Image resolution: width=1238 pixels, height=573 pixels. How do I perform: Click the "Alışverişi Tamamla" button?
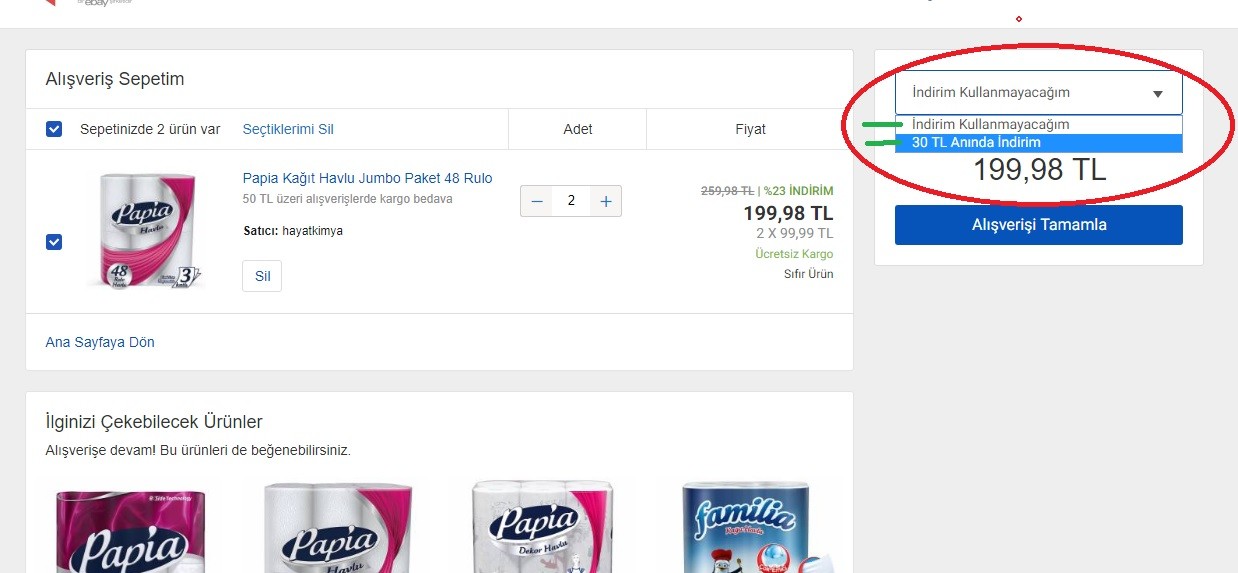click(1038, 225)
